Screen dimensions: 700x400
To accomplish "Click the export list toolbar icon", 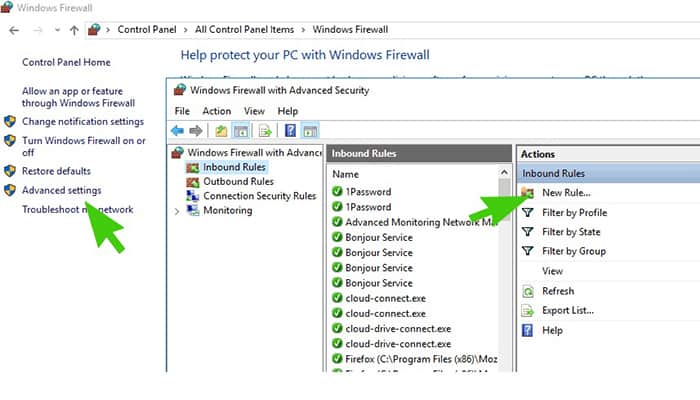I will click(265, 130).
